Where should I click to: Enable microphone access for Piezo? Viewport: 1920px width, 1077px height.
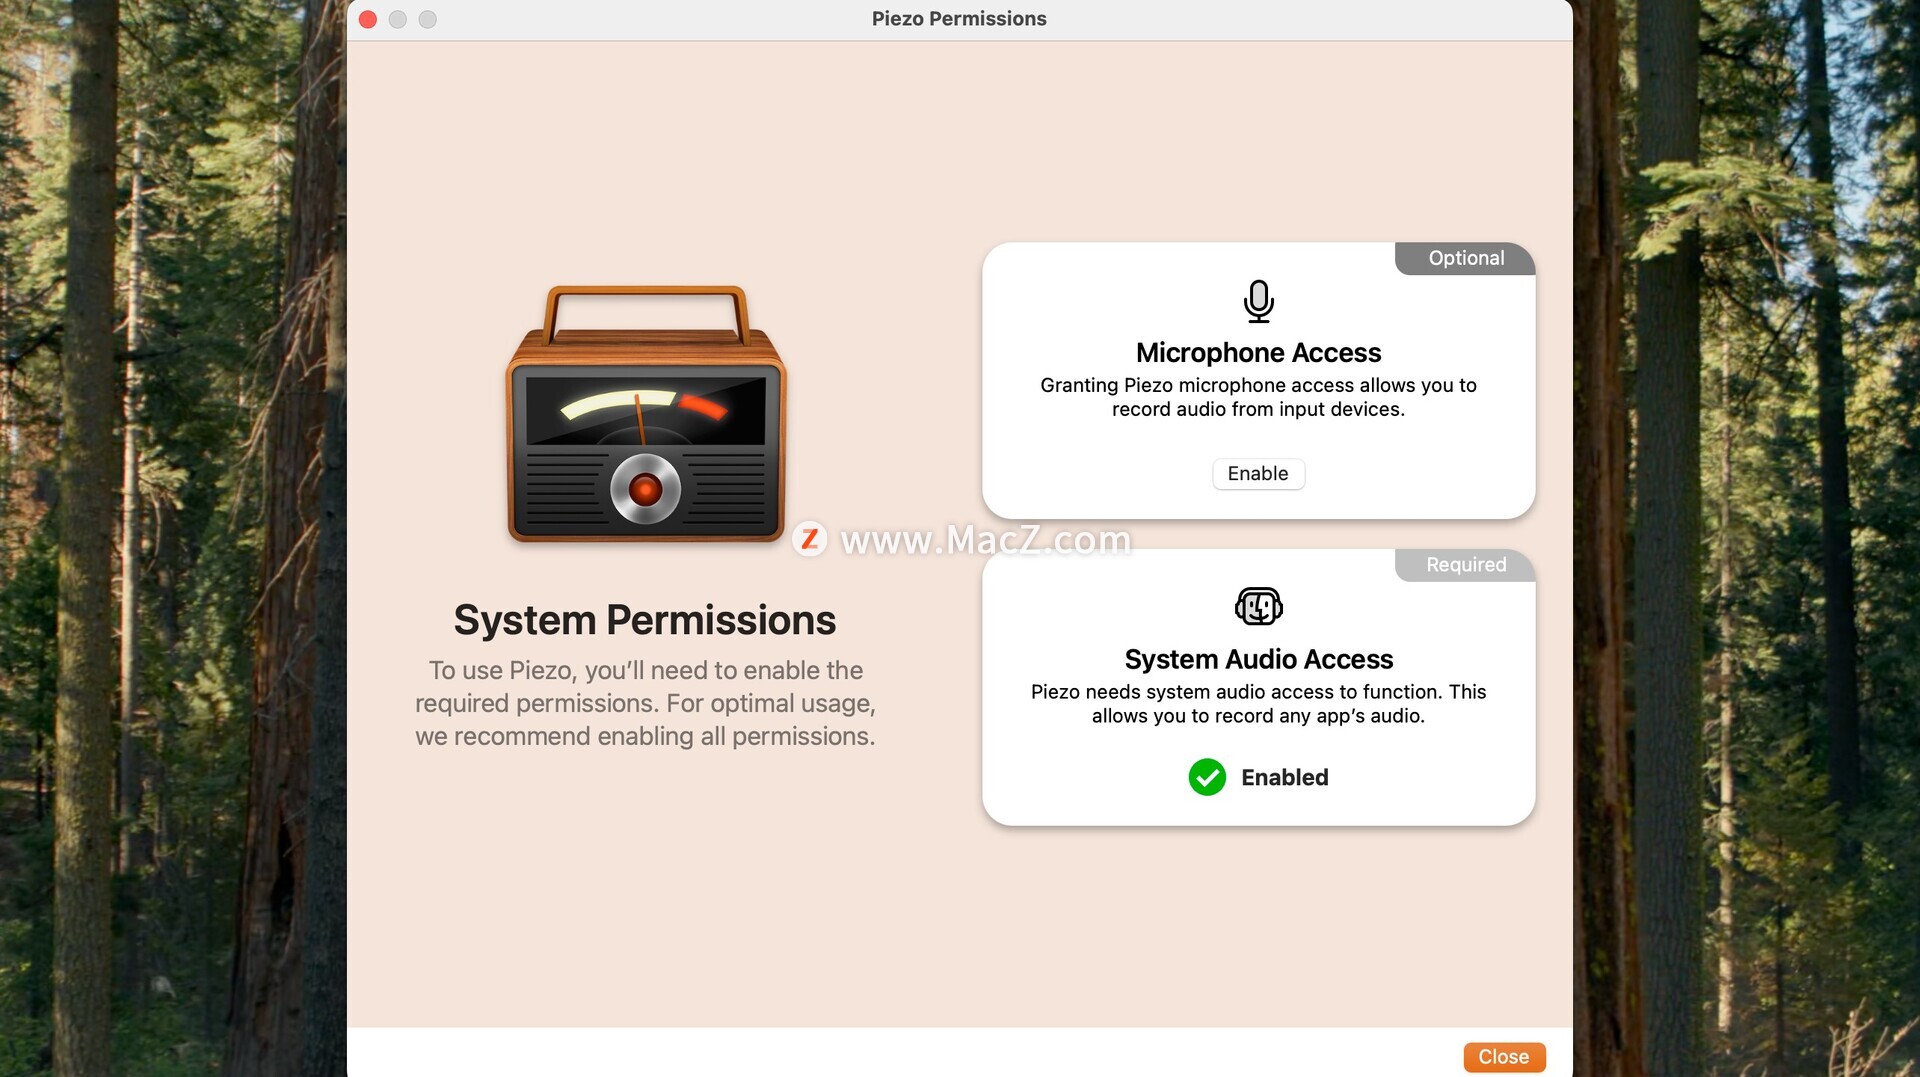pos(1258,474)
